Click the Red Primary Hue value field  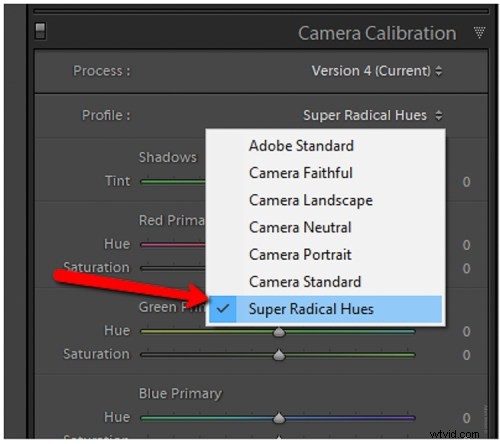pyautogui.click(x=466, y=245)
